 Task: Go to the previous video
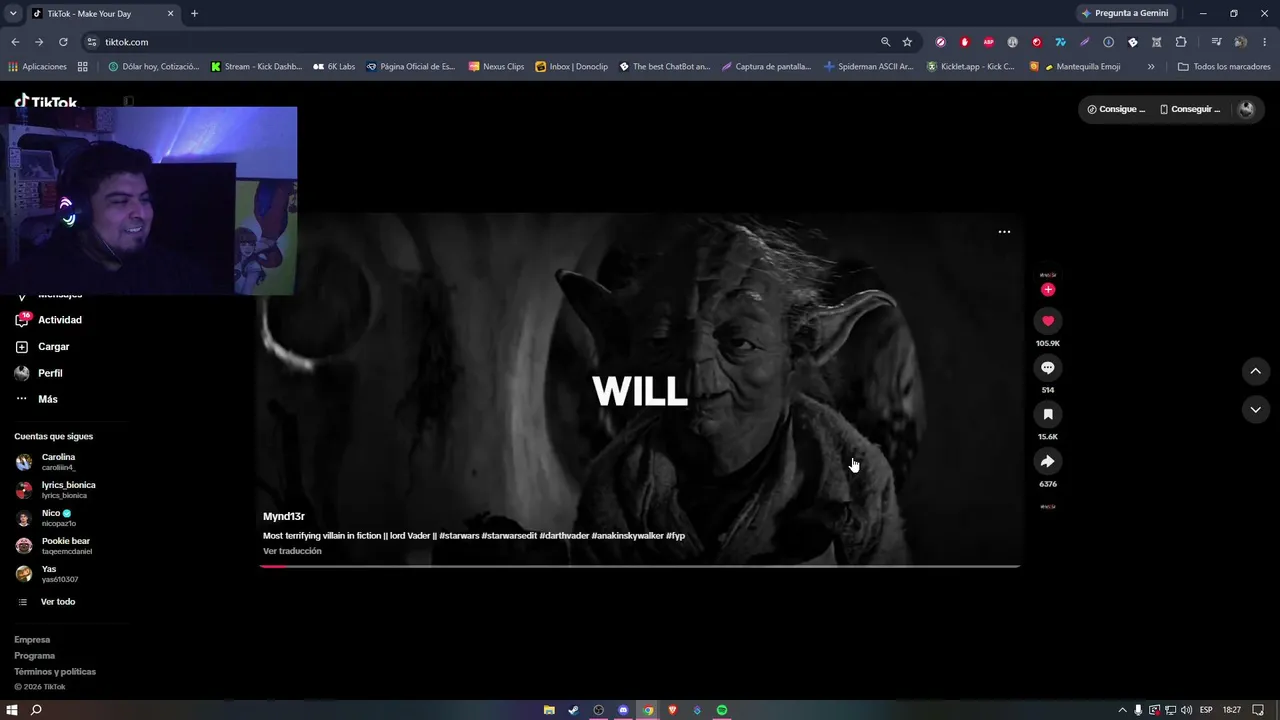pos(1255,372)
